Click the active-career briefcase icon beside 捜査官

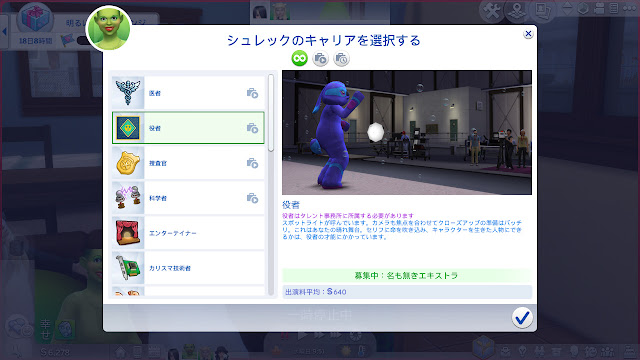tap(252, 163)
